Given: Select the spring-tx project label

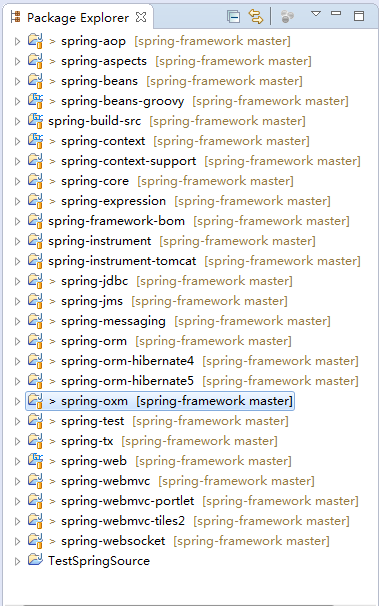Looking at the screenshot, I should (x=87, y=441).
